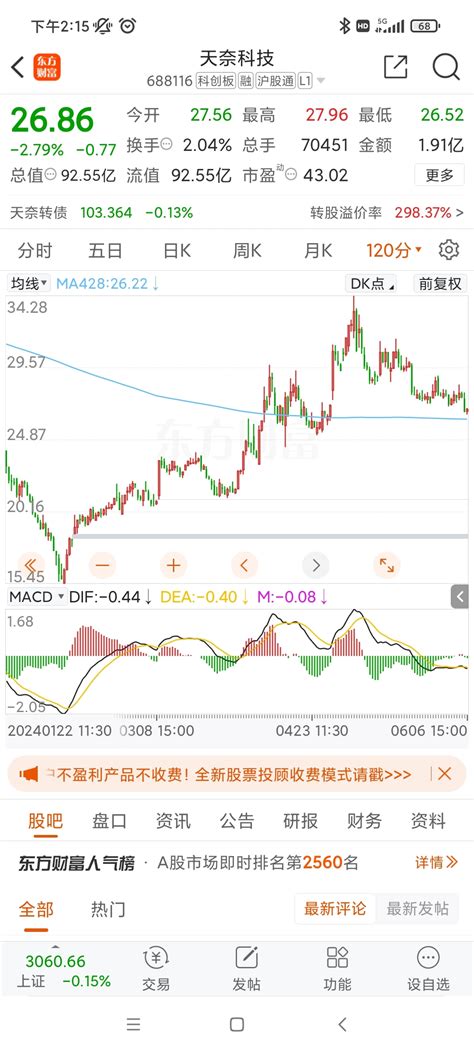Open the 资料 tab
Viewport: 474px width, 1053px height.
point(428,821)
